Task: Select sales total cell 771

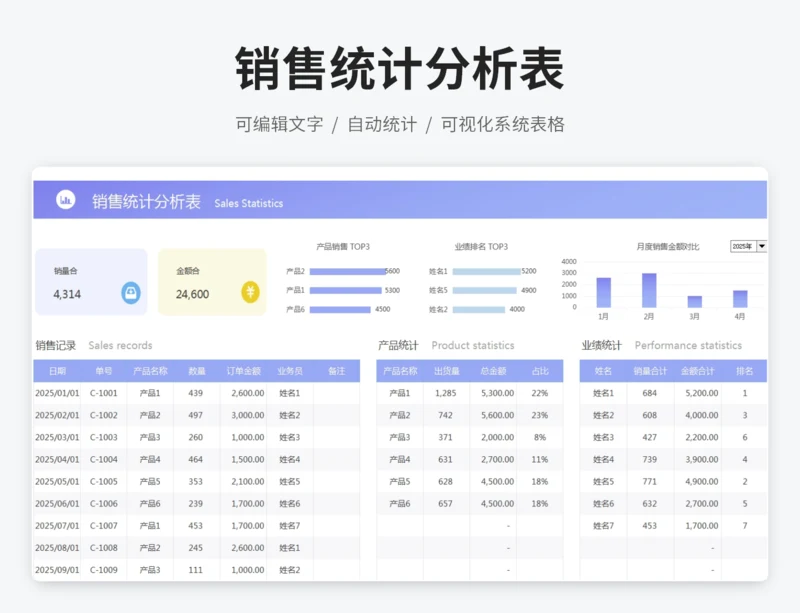Action: click(x=649, y=481)
